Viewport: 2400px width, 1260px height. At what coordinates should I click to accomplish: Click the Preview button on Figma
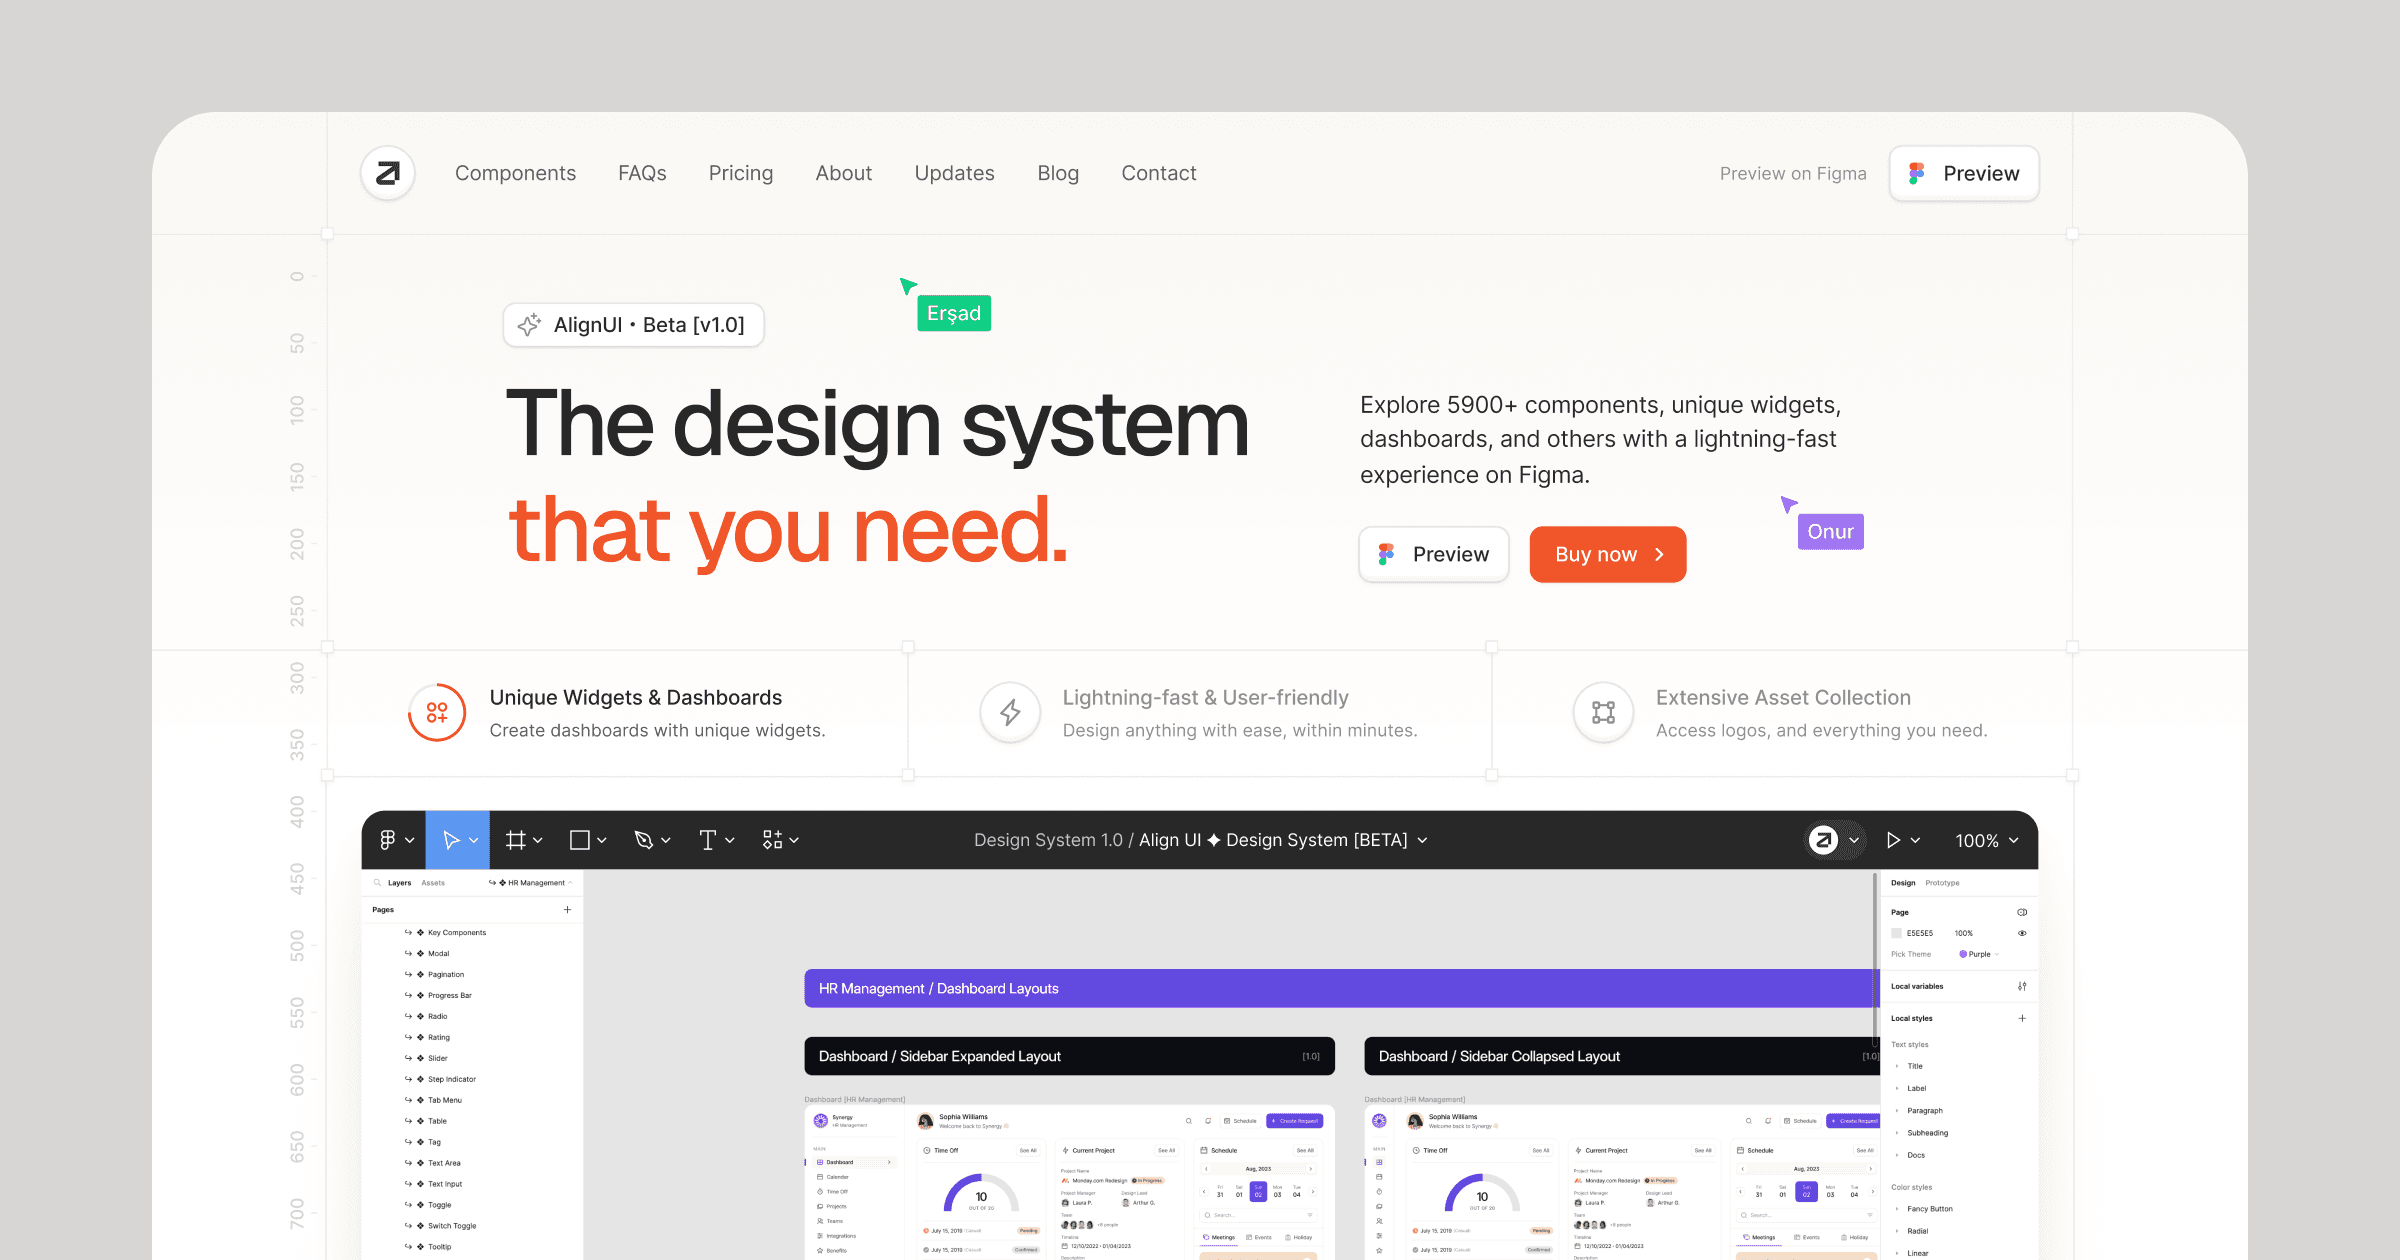click(x=1968, y=171)
